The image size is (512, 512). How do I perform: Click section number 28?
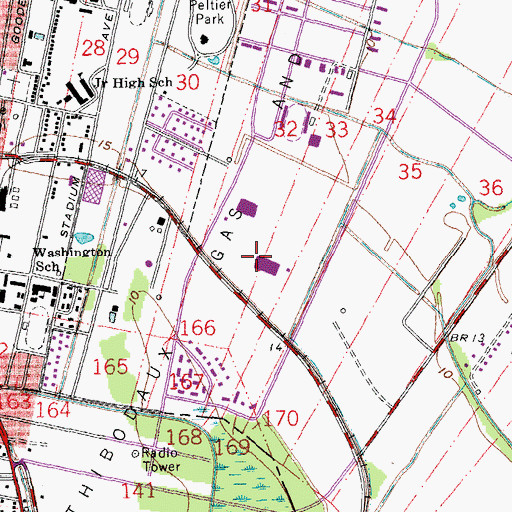[x=94, y=48]
